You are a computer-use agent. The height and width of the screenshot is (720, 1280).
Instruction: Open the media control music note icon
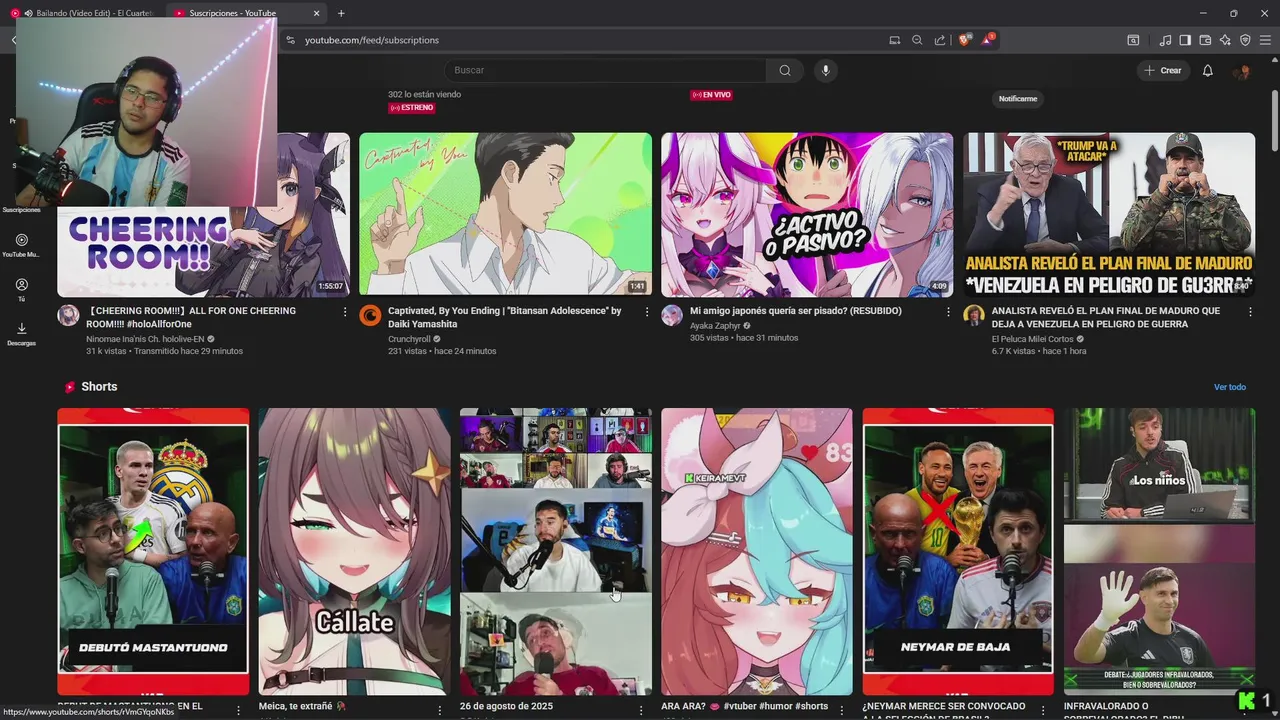(1165, 40)
